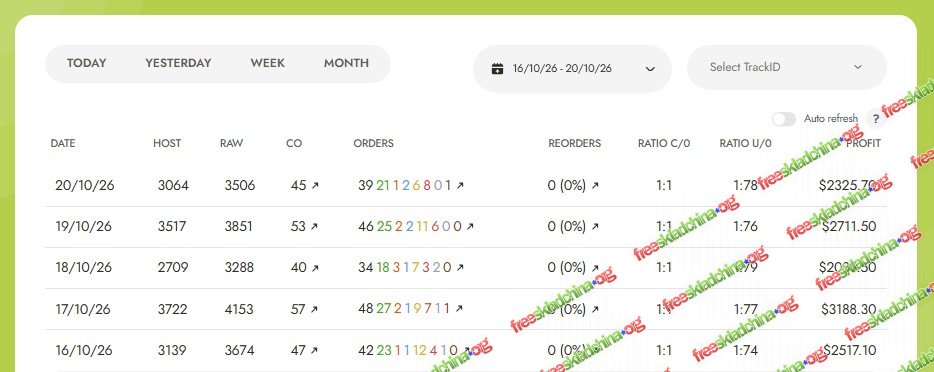Open CO arrow link for 18/10/26 row
This screenshot has height=372, width=934.
(315, 268)
